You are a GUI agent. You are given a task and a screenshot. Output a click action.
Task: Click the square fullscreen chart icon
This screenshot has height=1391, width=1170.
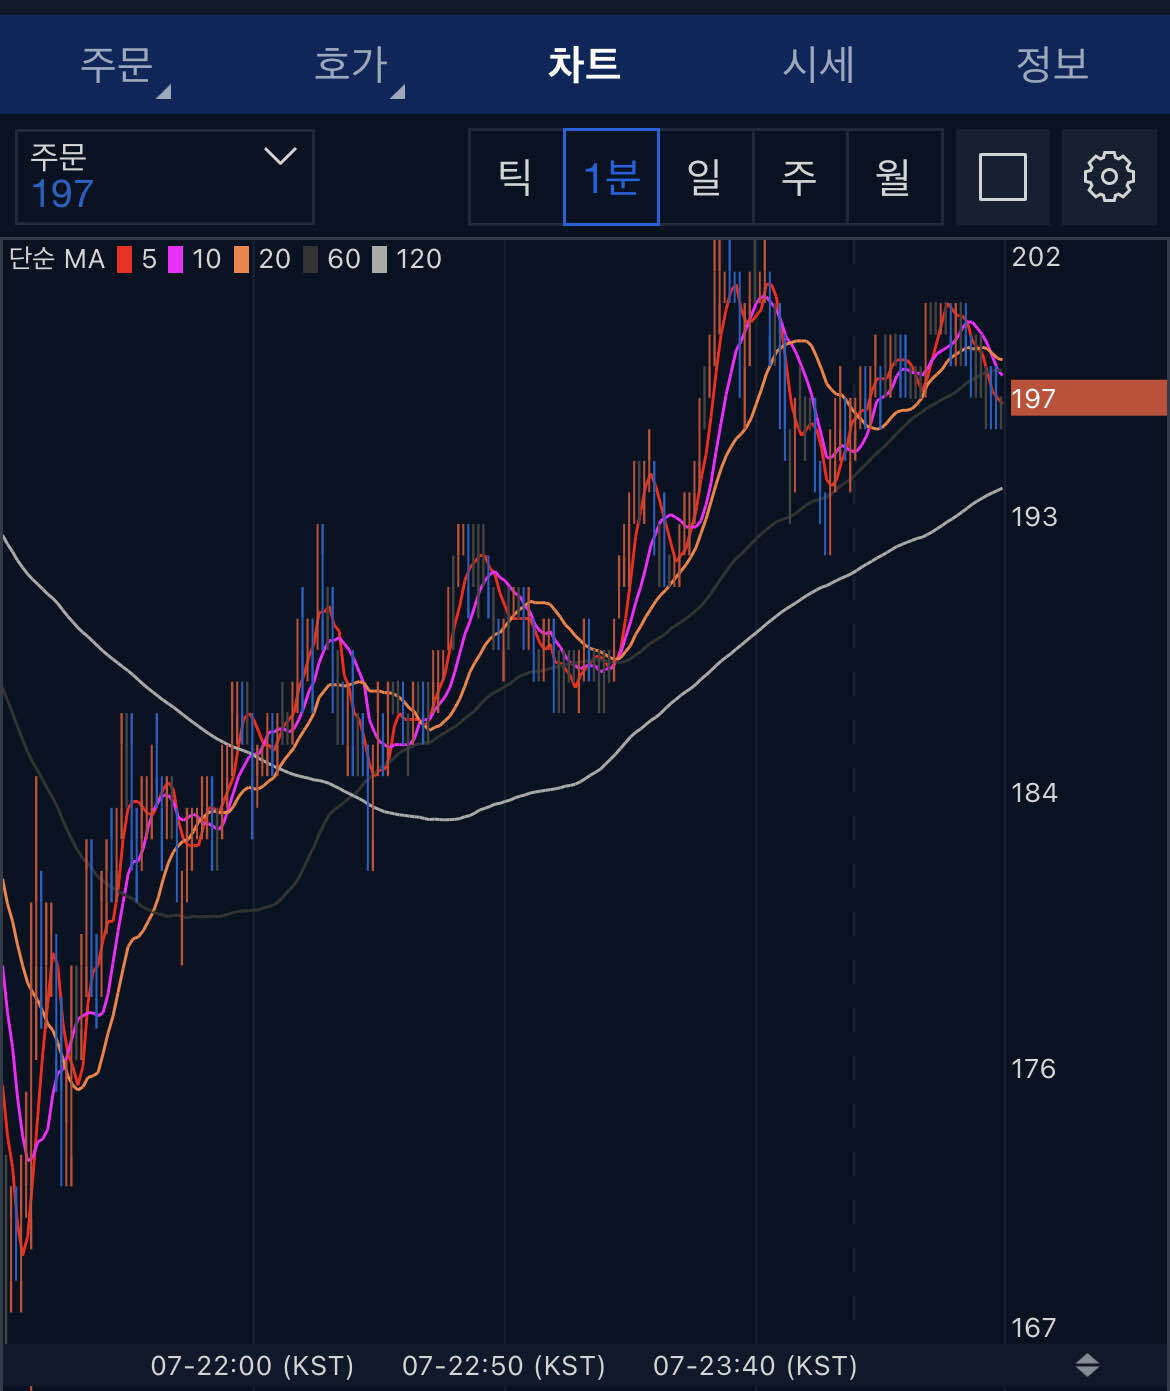1002,177
